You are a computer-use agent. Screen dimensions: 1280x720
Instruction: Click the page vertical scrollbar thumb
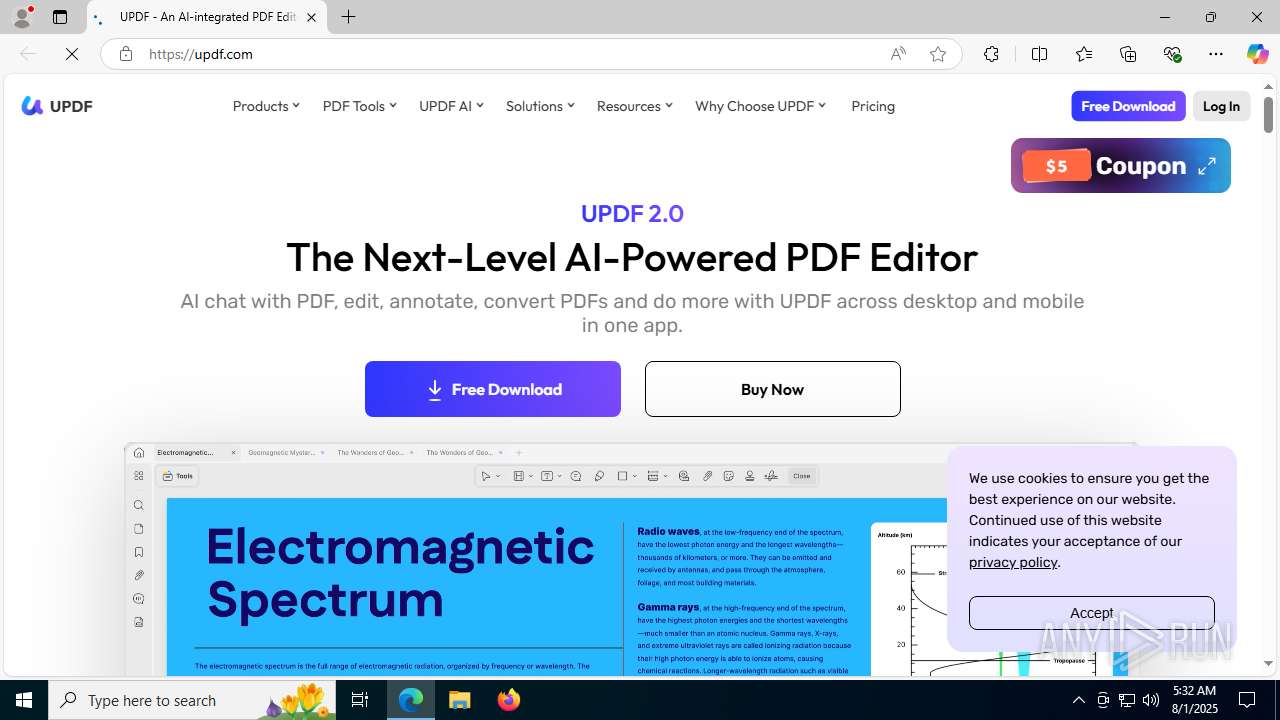click(1268, 114)
